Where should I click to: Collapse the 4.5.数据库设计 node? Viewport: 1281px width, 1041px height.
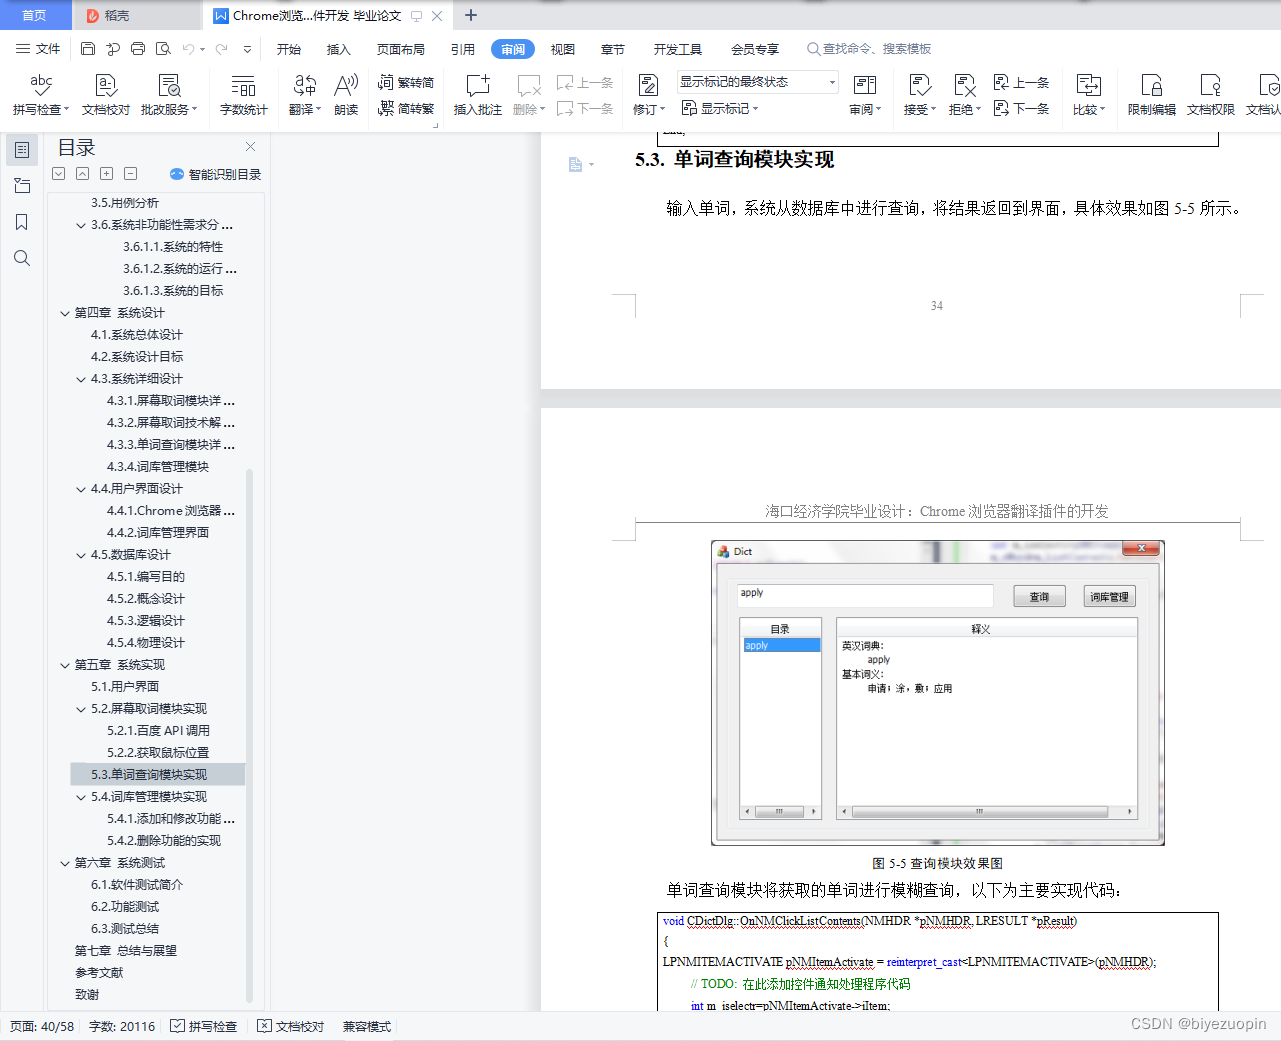[x=81, y=555]
